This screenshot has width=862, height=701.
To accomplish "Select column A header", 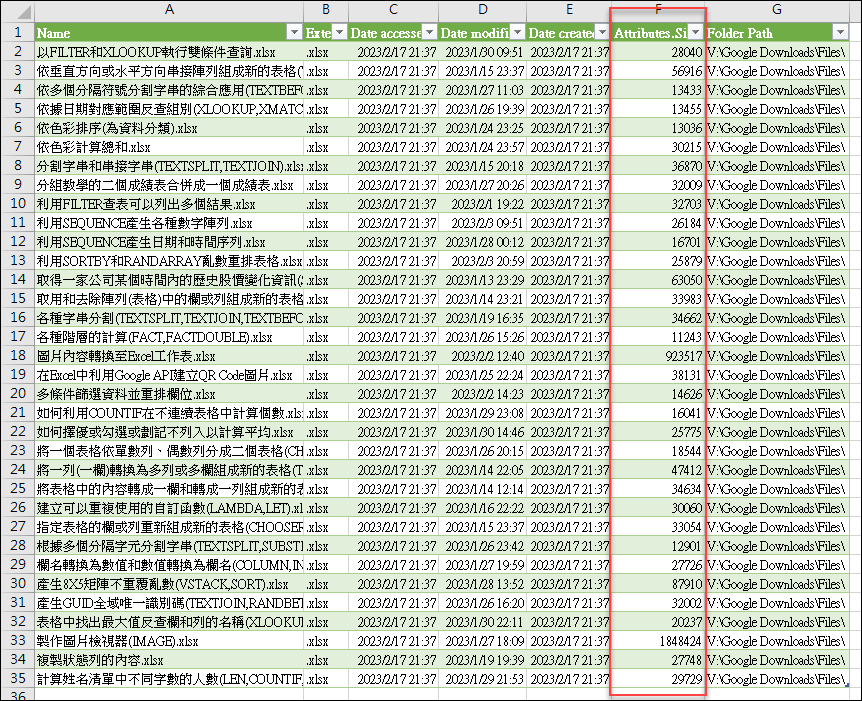I will (169, 9).
